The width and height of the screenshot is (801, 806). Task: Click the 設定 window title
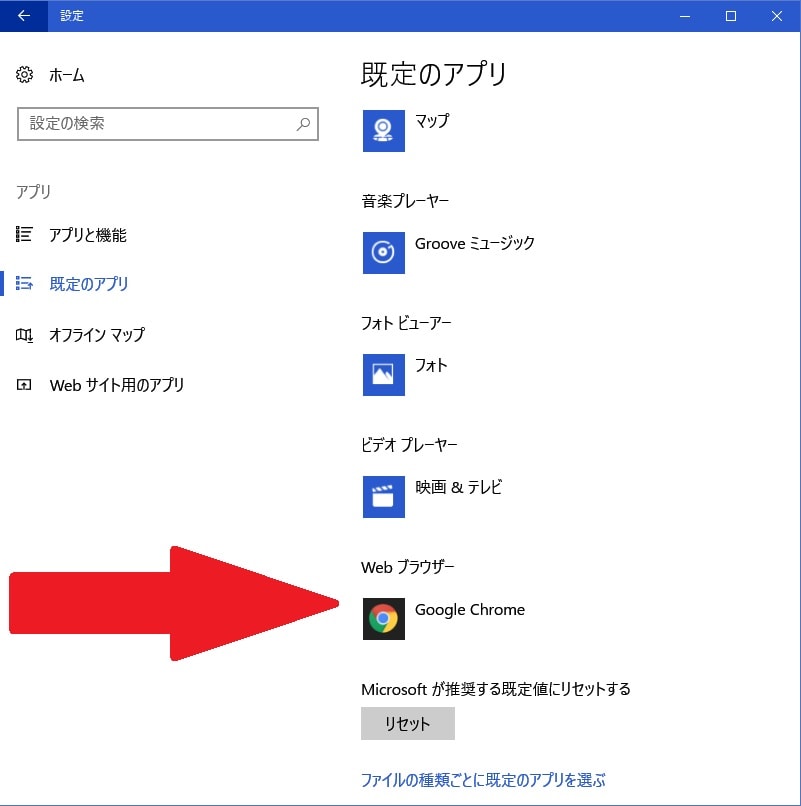click(x=71, y=16)
